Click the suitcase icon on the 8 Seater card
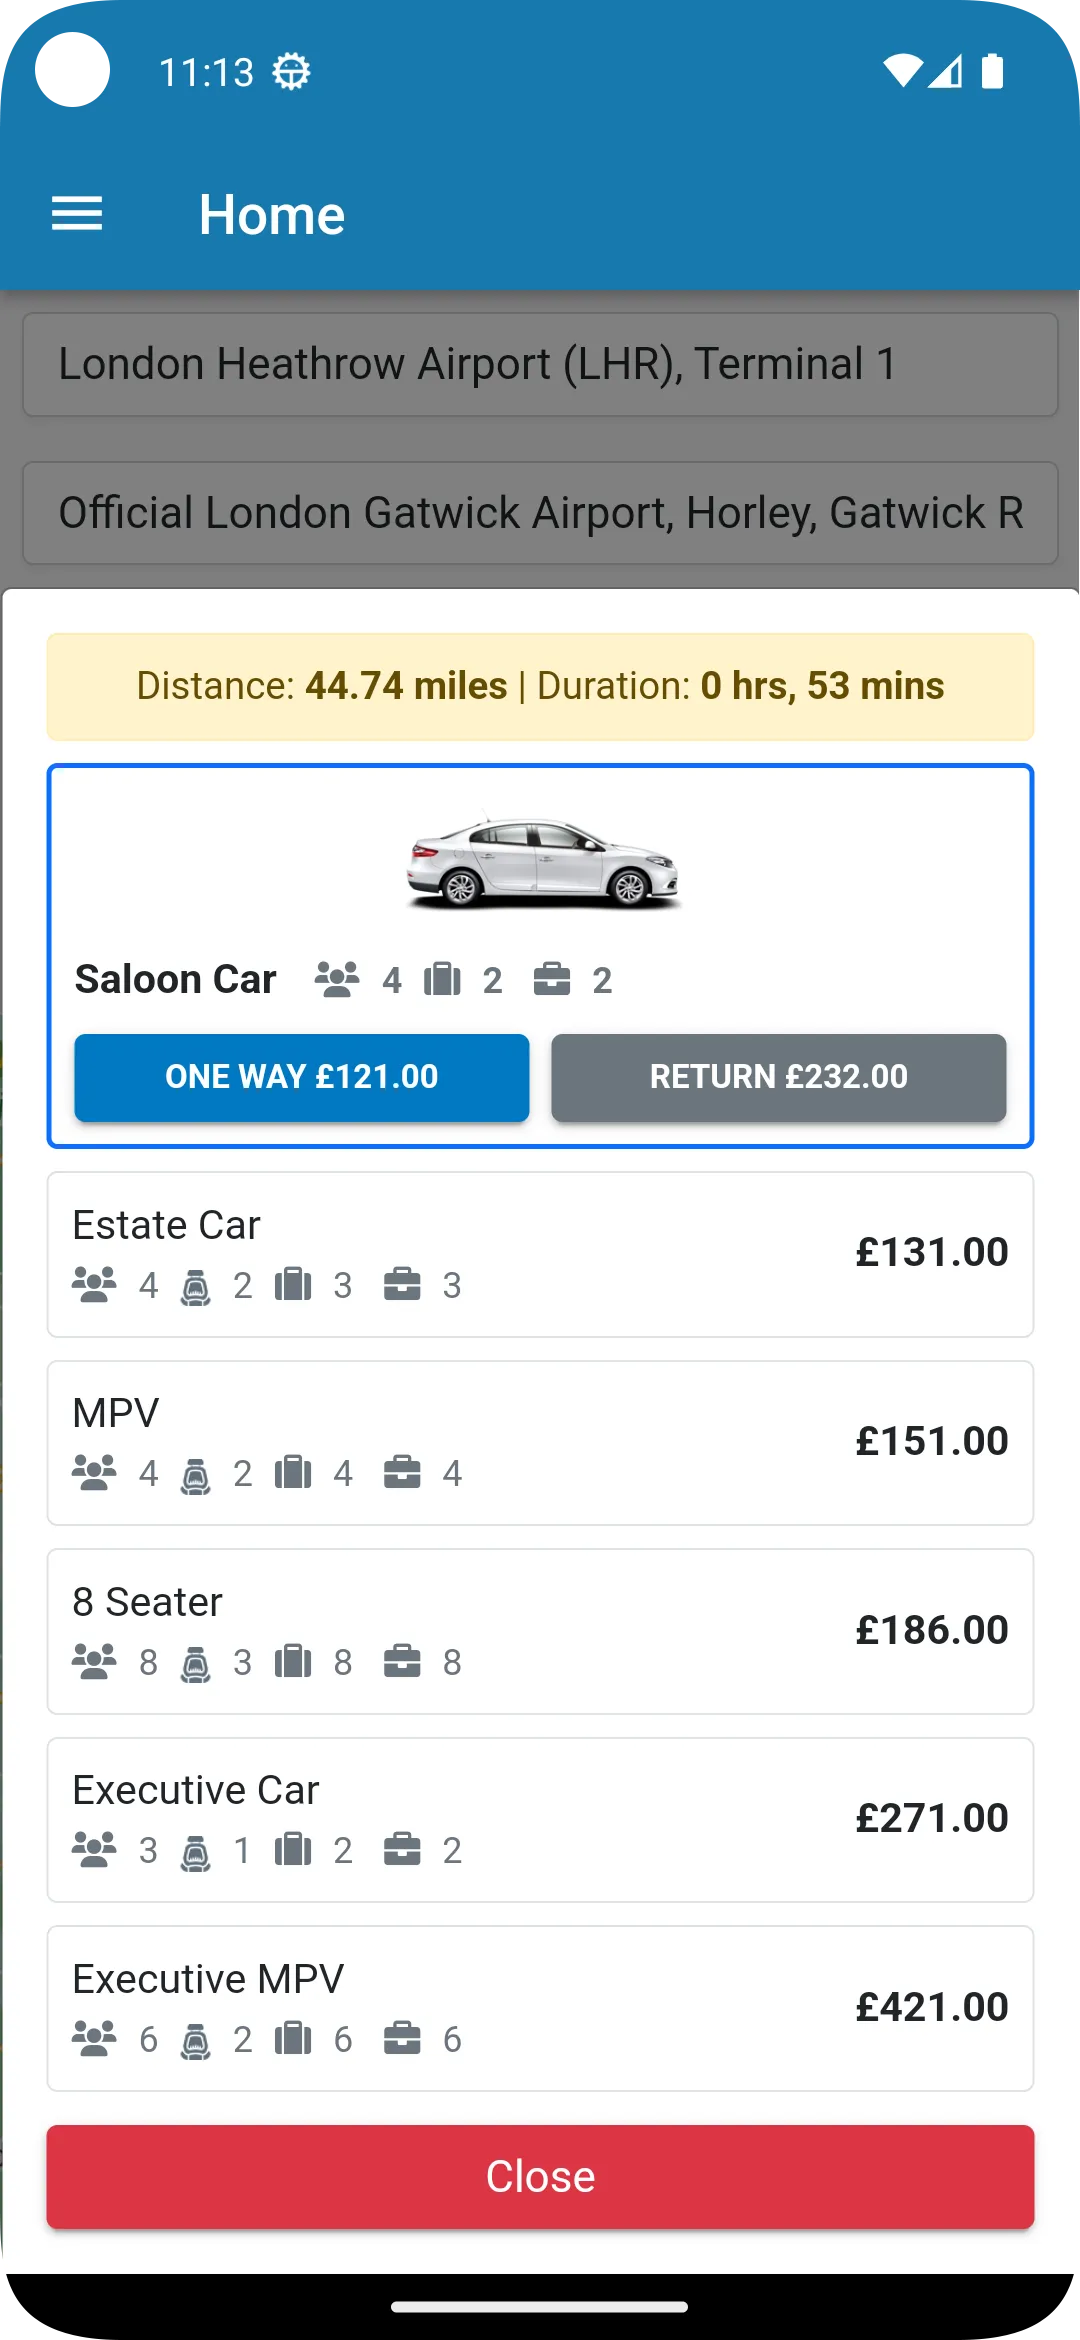Screen dimensions: 1080x2340 pos(293,1661)
